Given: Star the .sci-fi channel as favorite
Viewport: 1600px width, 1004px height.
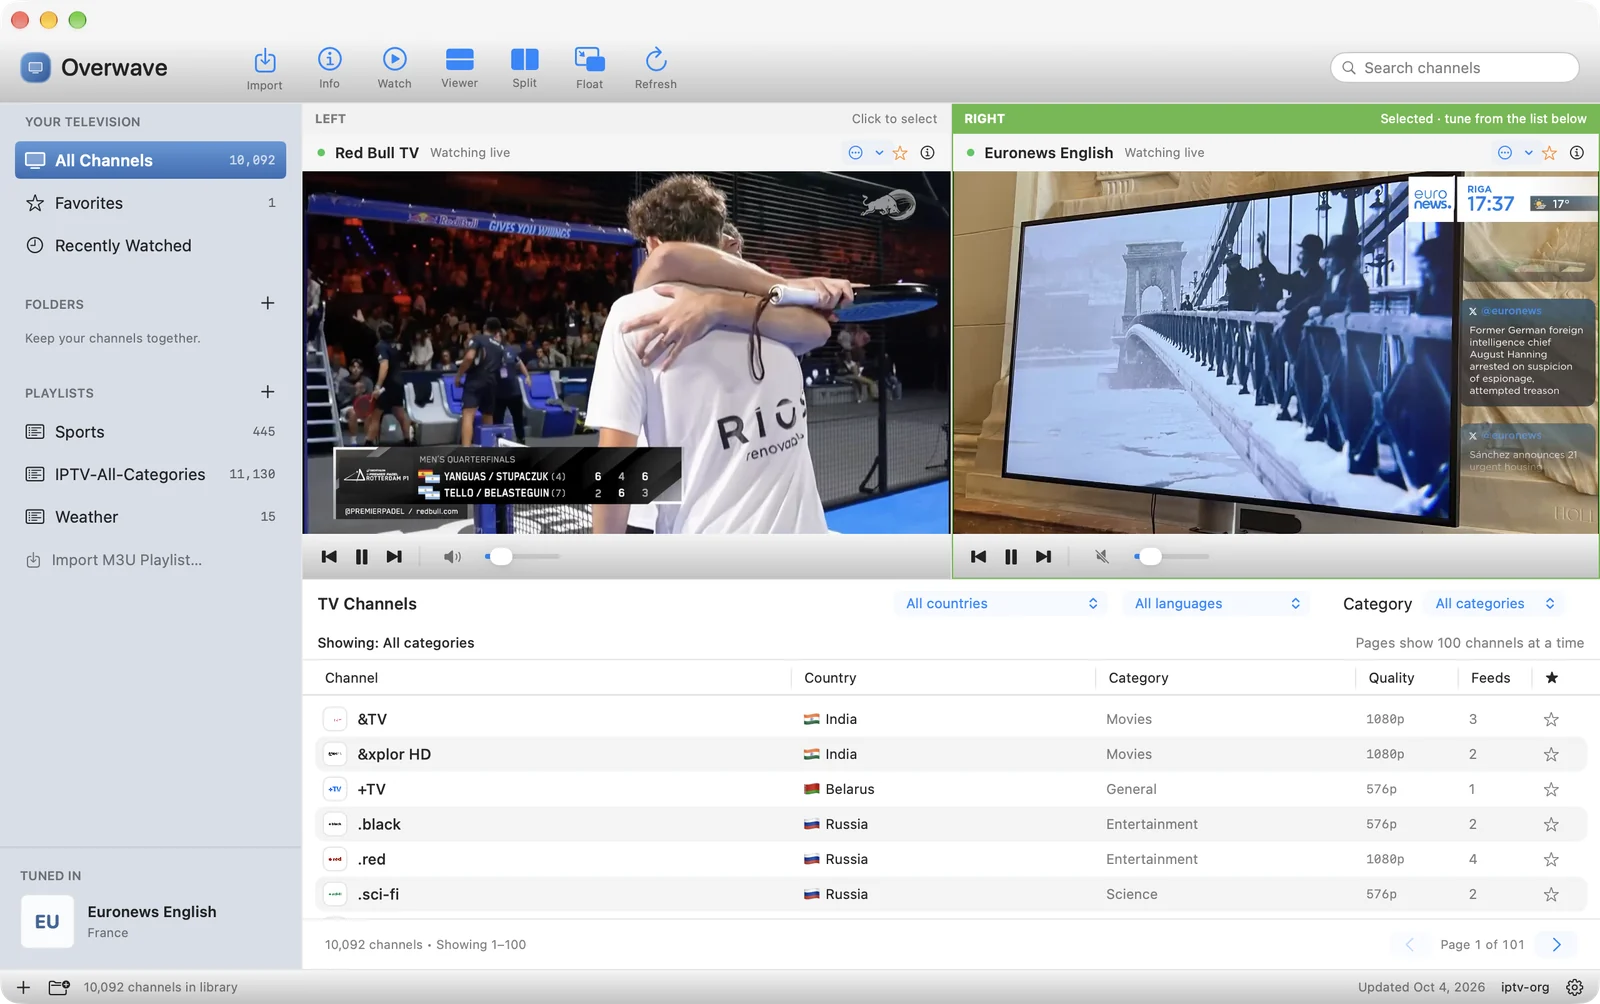Looking at the screenshot, I should 1551,894.
